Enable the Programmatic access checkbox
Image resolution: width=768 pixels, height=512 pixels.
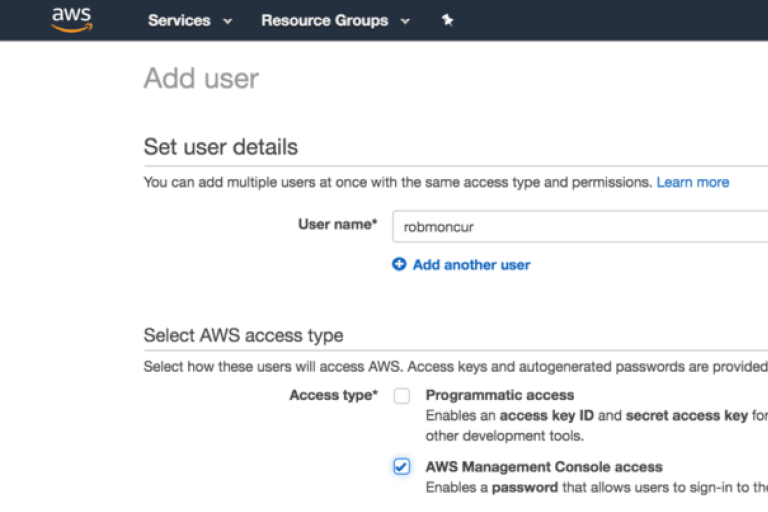click(x=402, y=396)
